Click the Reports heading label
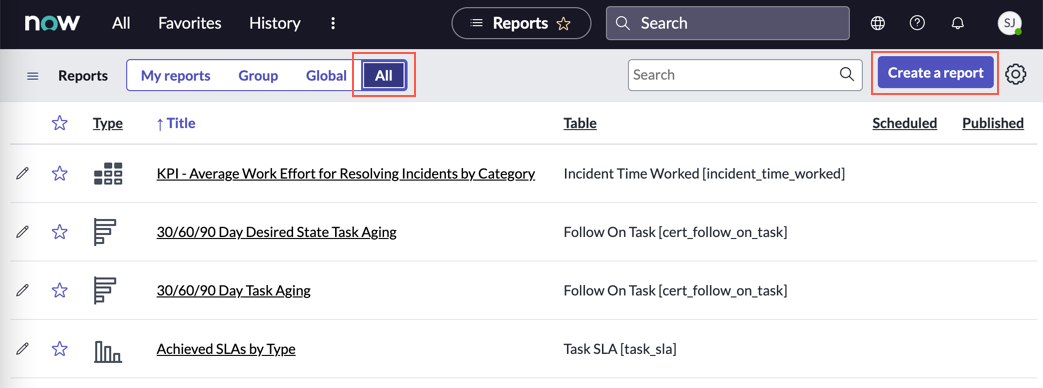Image resolution: width=1043 pixels, height=388 pixels. coord(83,76)
